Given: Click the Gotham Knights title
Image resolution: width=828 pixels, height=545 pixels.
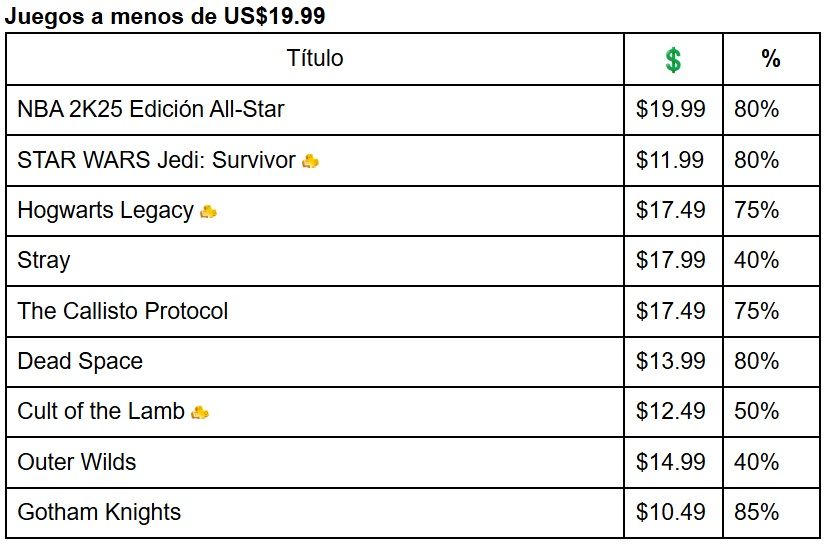Looking at the screenshot, I should [99, 512].
